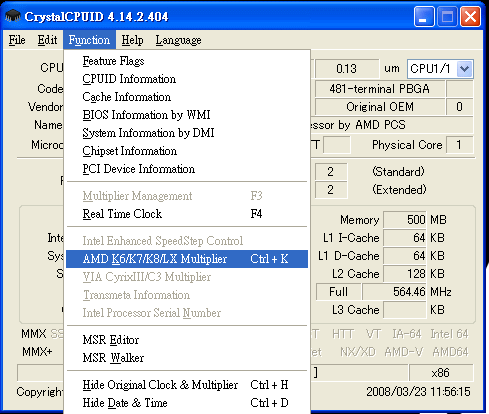The image size is (489, 414).
Task: Launch MSR Walker
Action: (187, 358)
